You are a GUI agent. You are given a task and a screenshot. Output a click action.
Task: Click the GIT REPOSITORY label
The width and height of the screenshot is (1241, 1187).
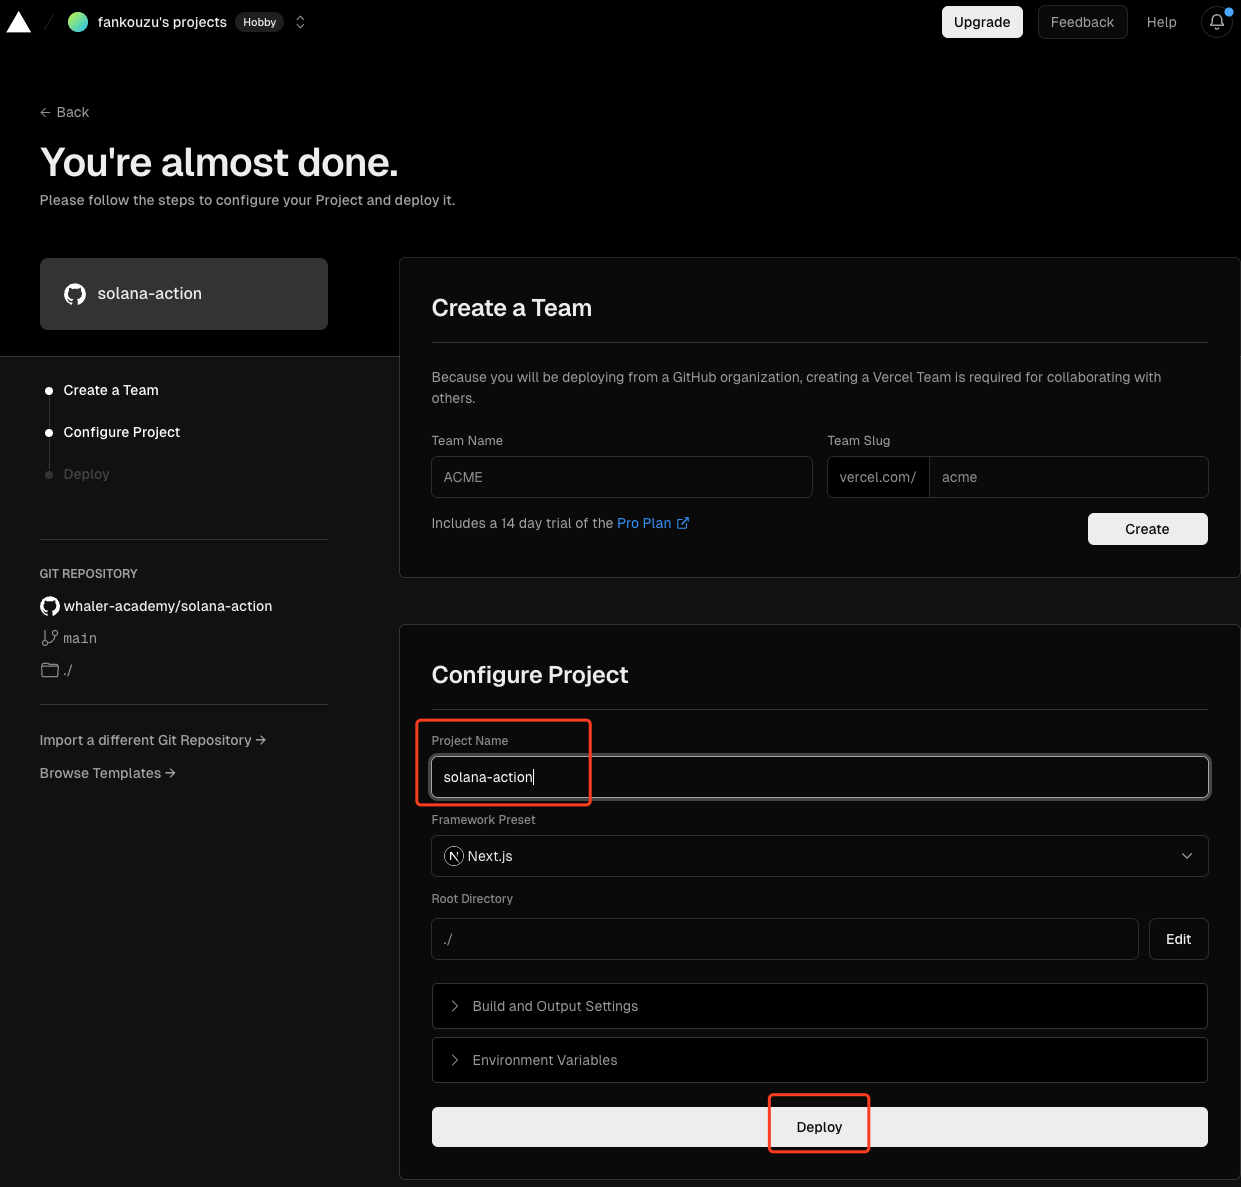pyautogui.click(x=88, y=574)
